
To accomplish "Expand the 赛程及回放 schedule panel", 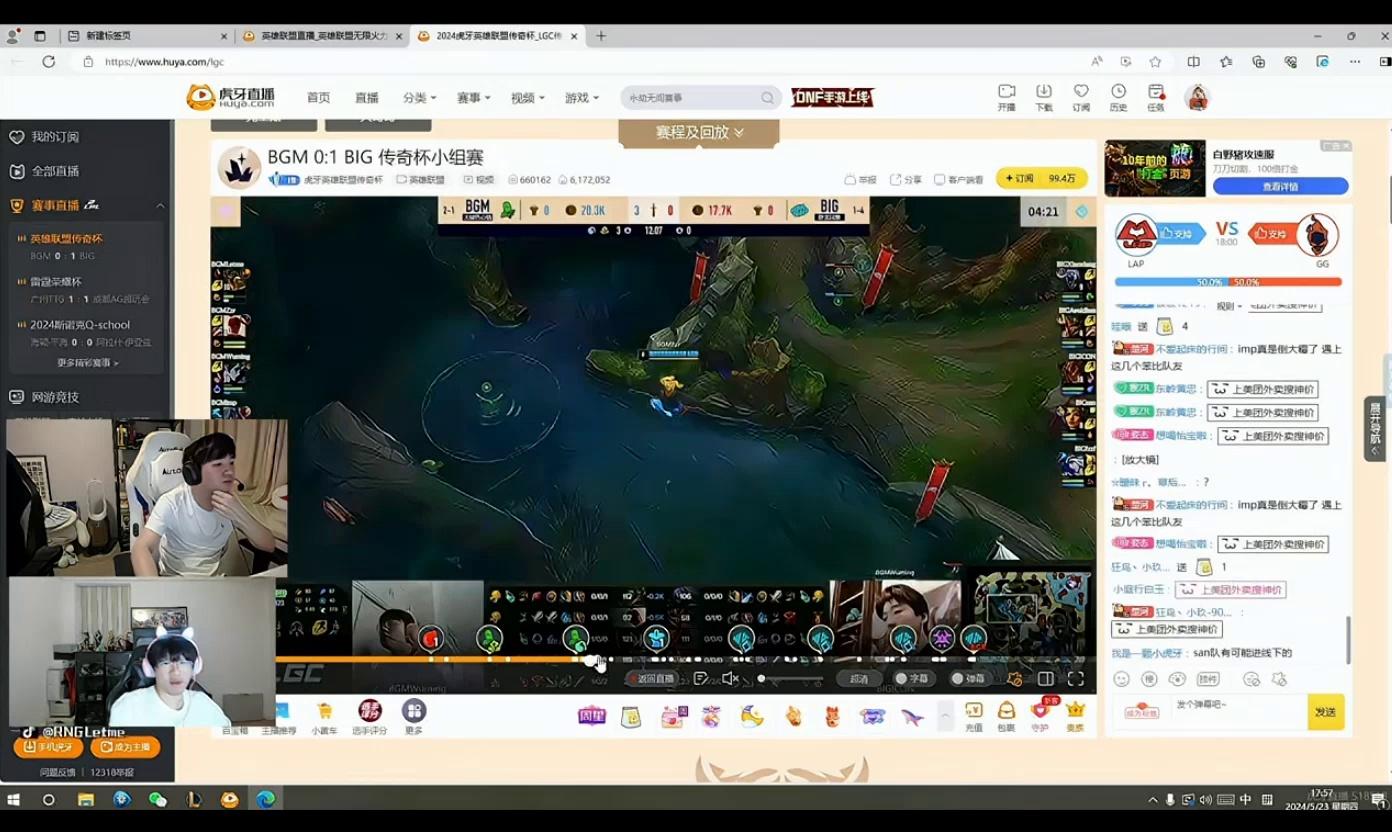I will tap(699, 132).
